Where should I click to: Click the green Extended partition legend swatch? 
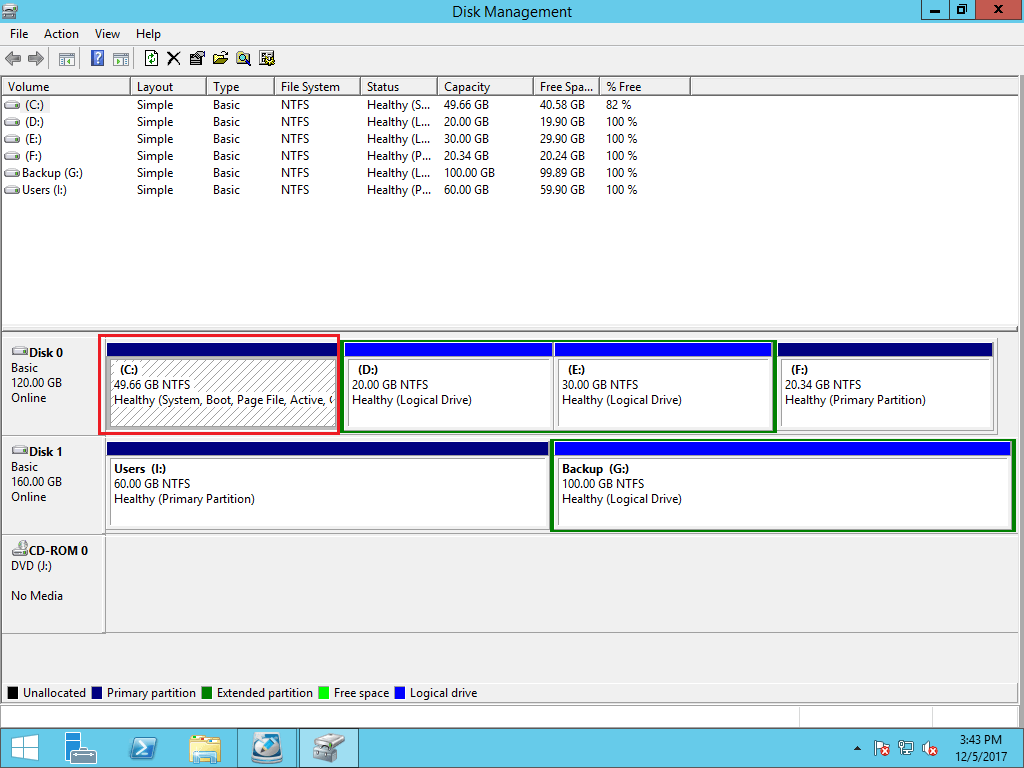(206, 693)
